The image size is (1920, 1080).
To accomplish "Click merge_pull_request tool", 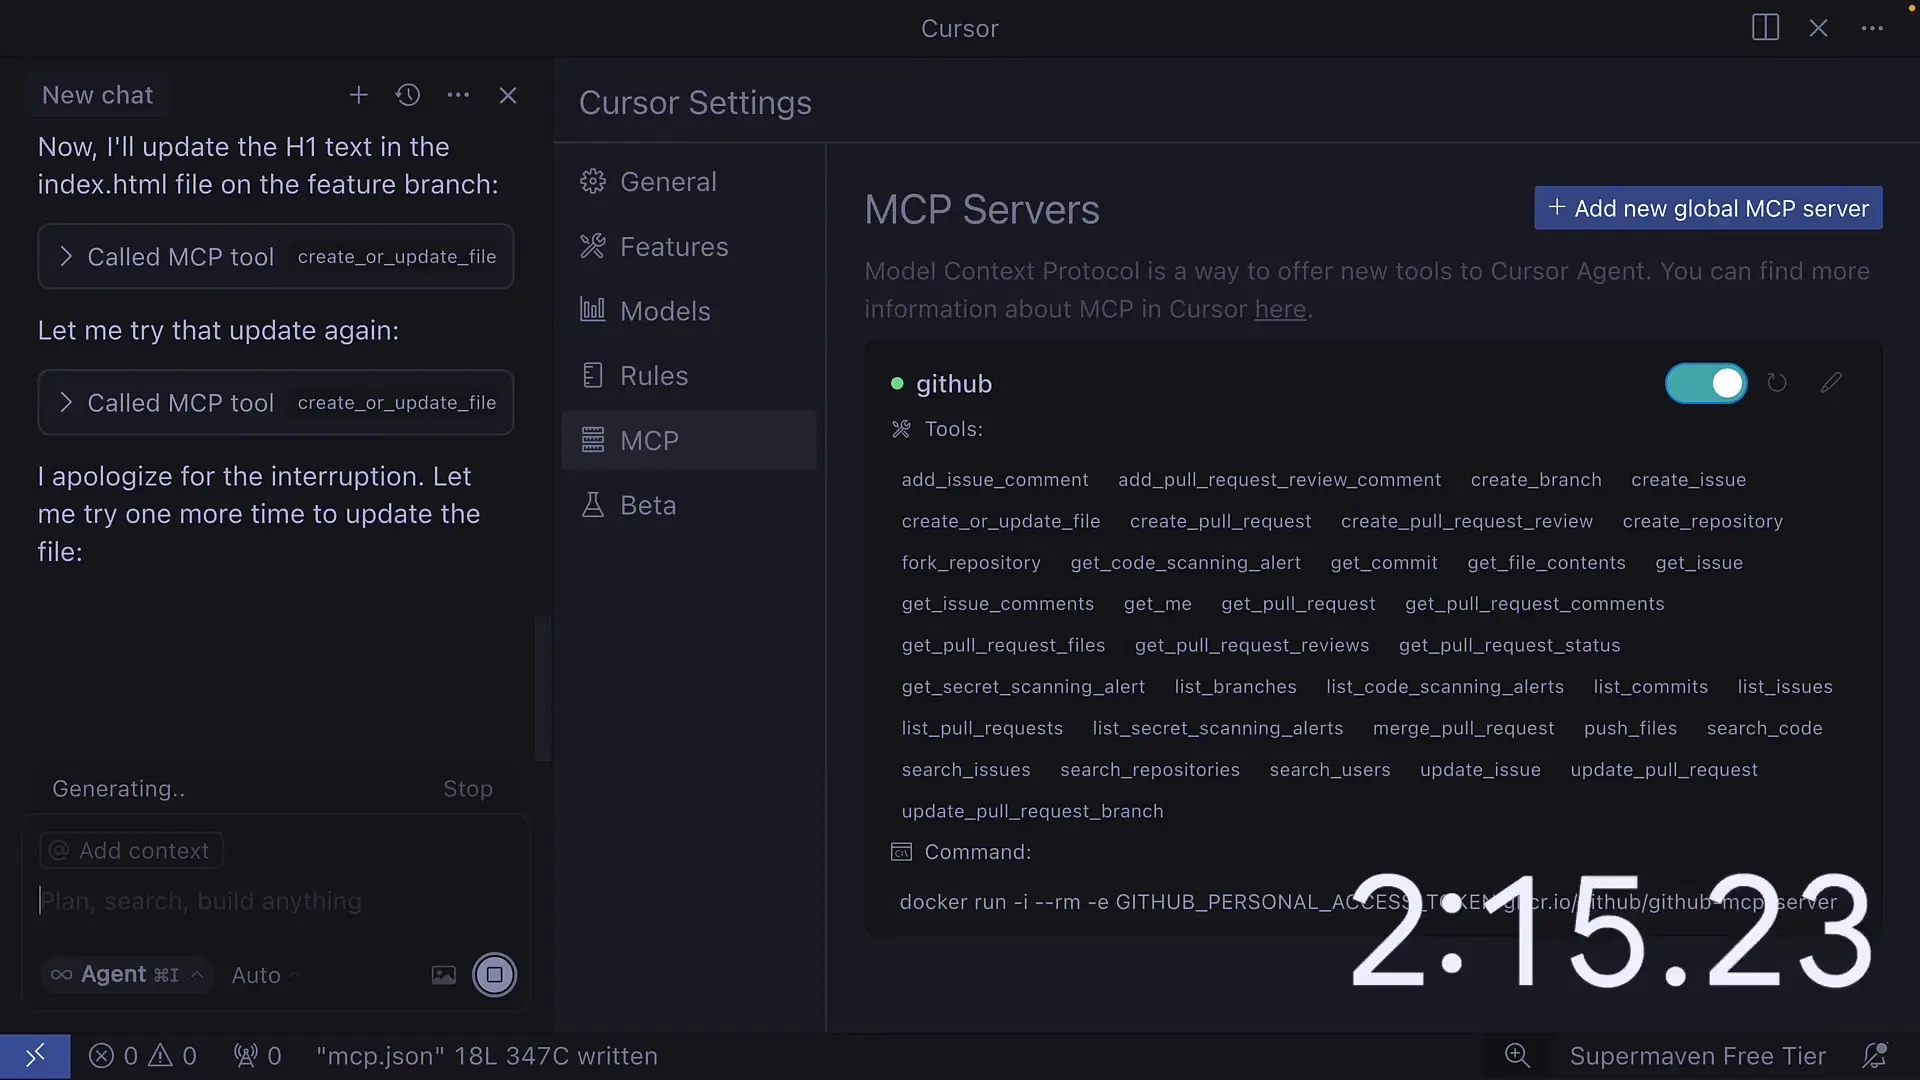I will (x=1463, y=729).
